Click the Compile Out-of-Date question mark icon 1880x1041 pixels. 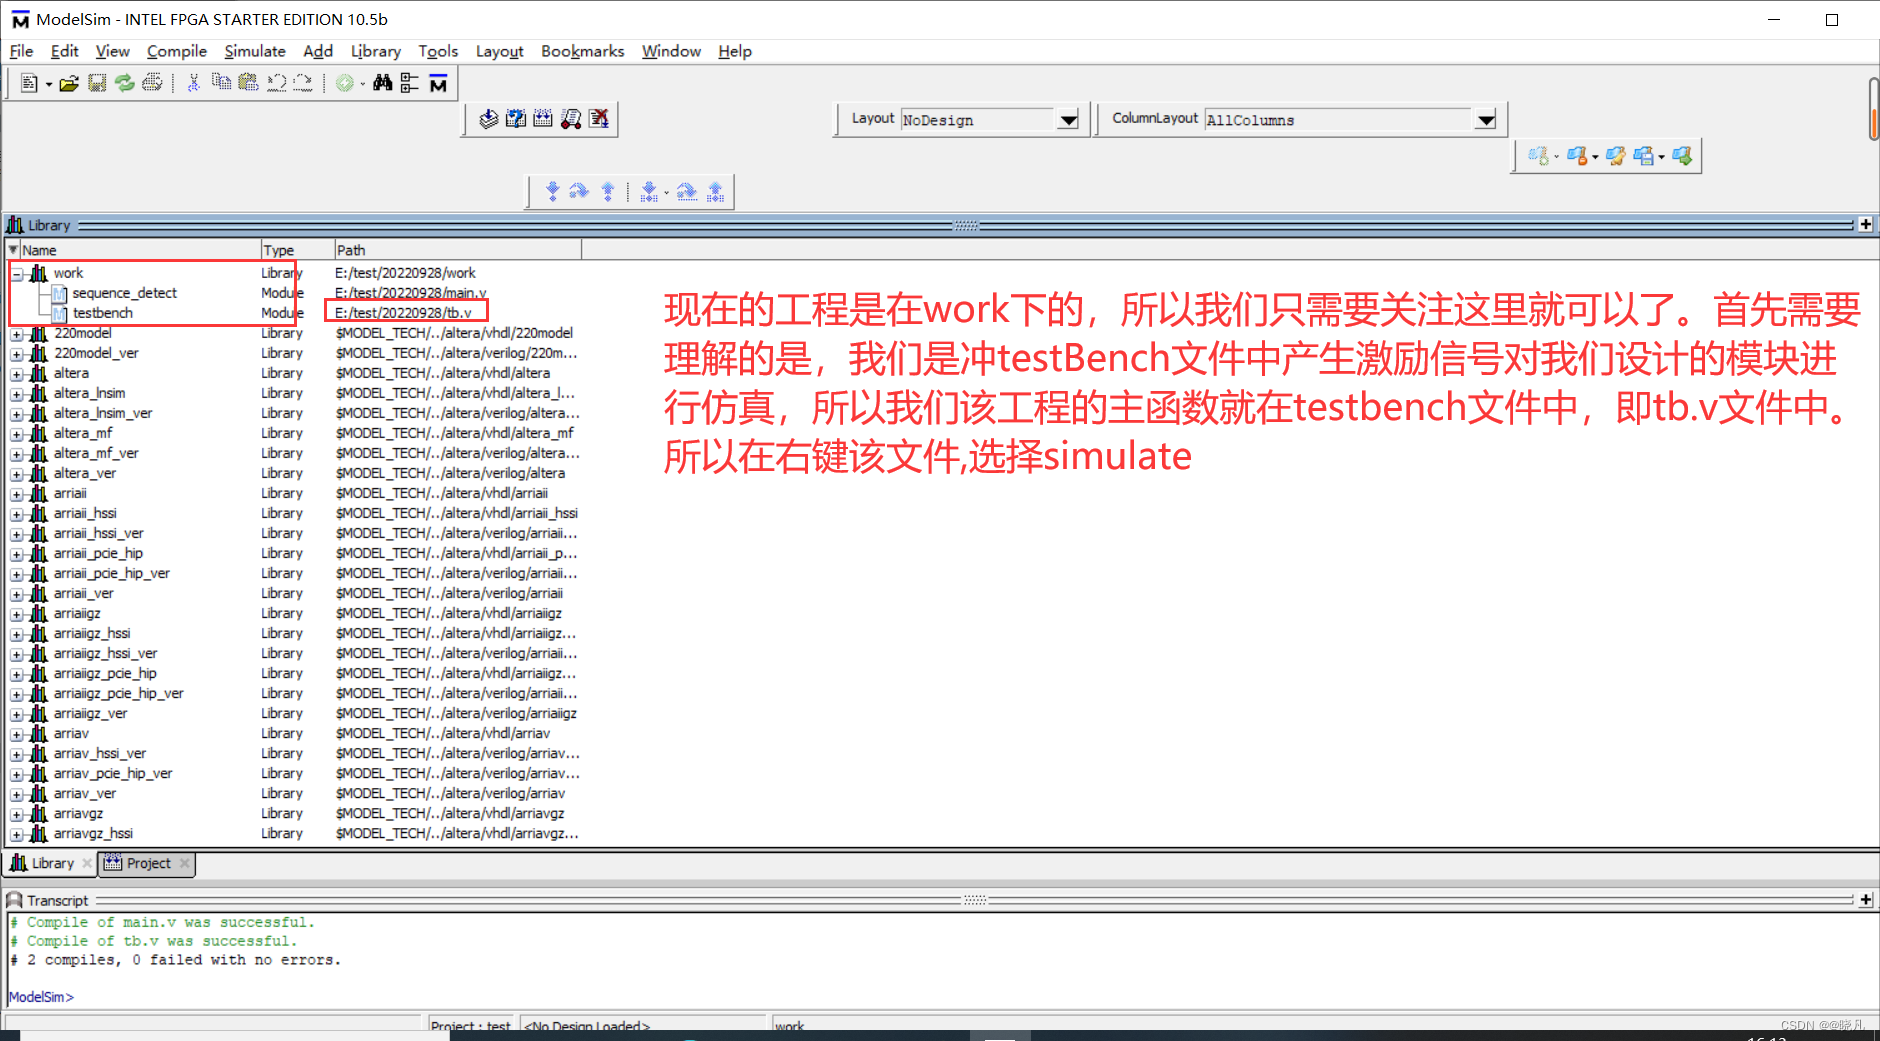[515, 119]
